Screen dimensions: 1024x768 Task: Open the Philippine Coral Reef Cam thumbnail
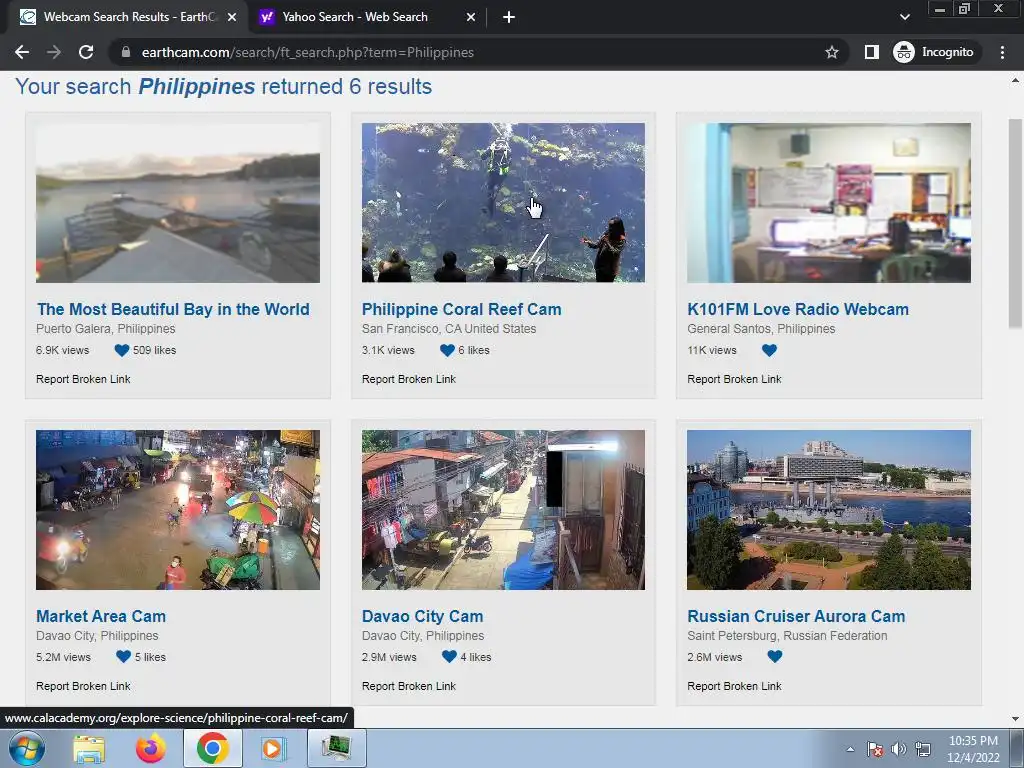click(x=503, y=202)
